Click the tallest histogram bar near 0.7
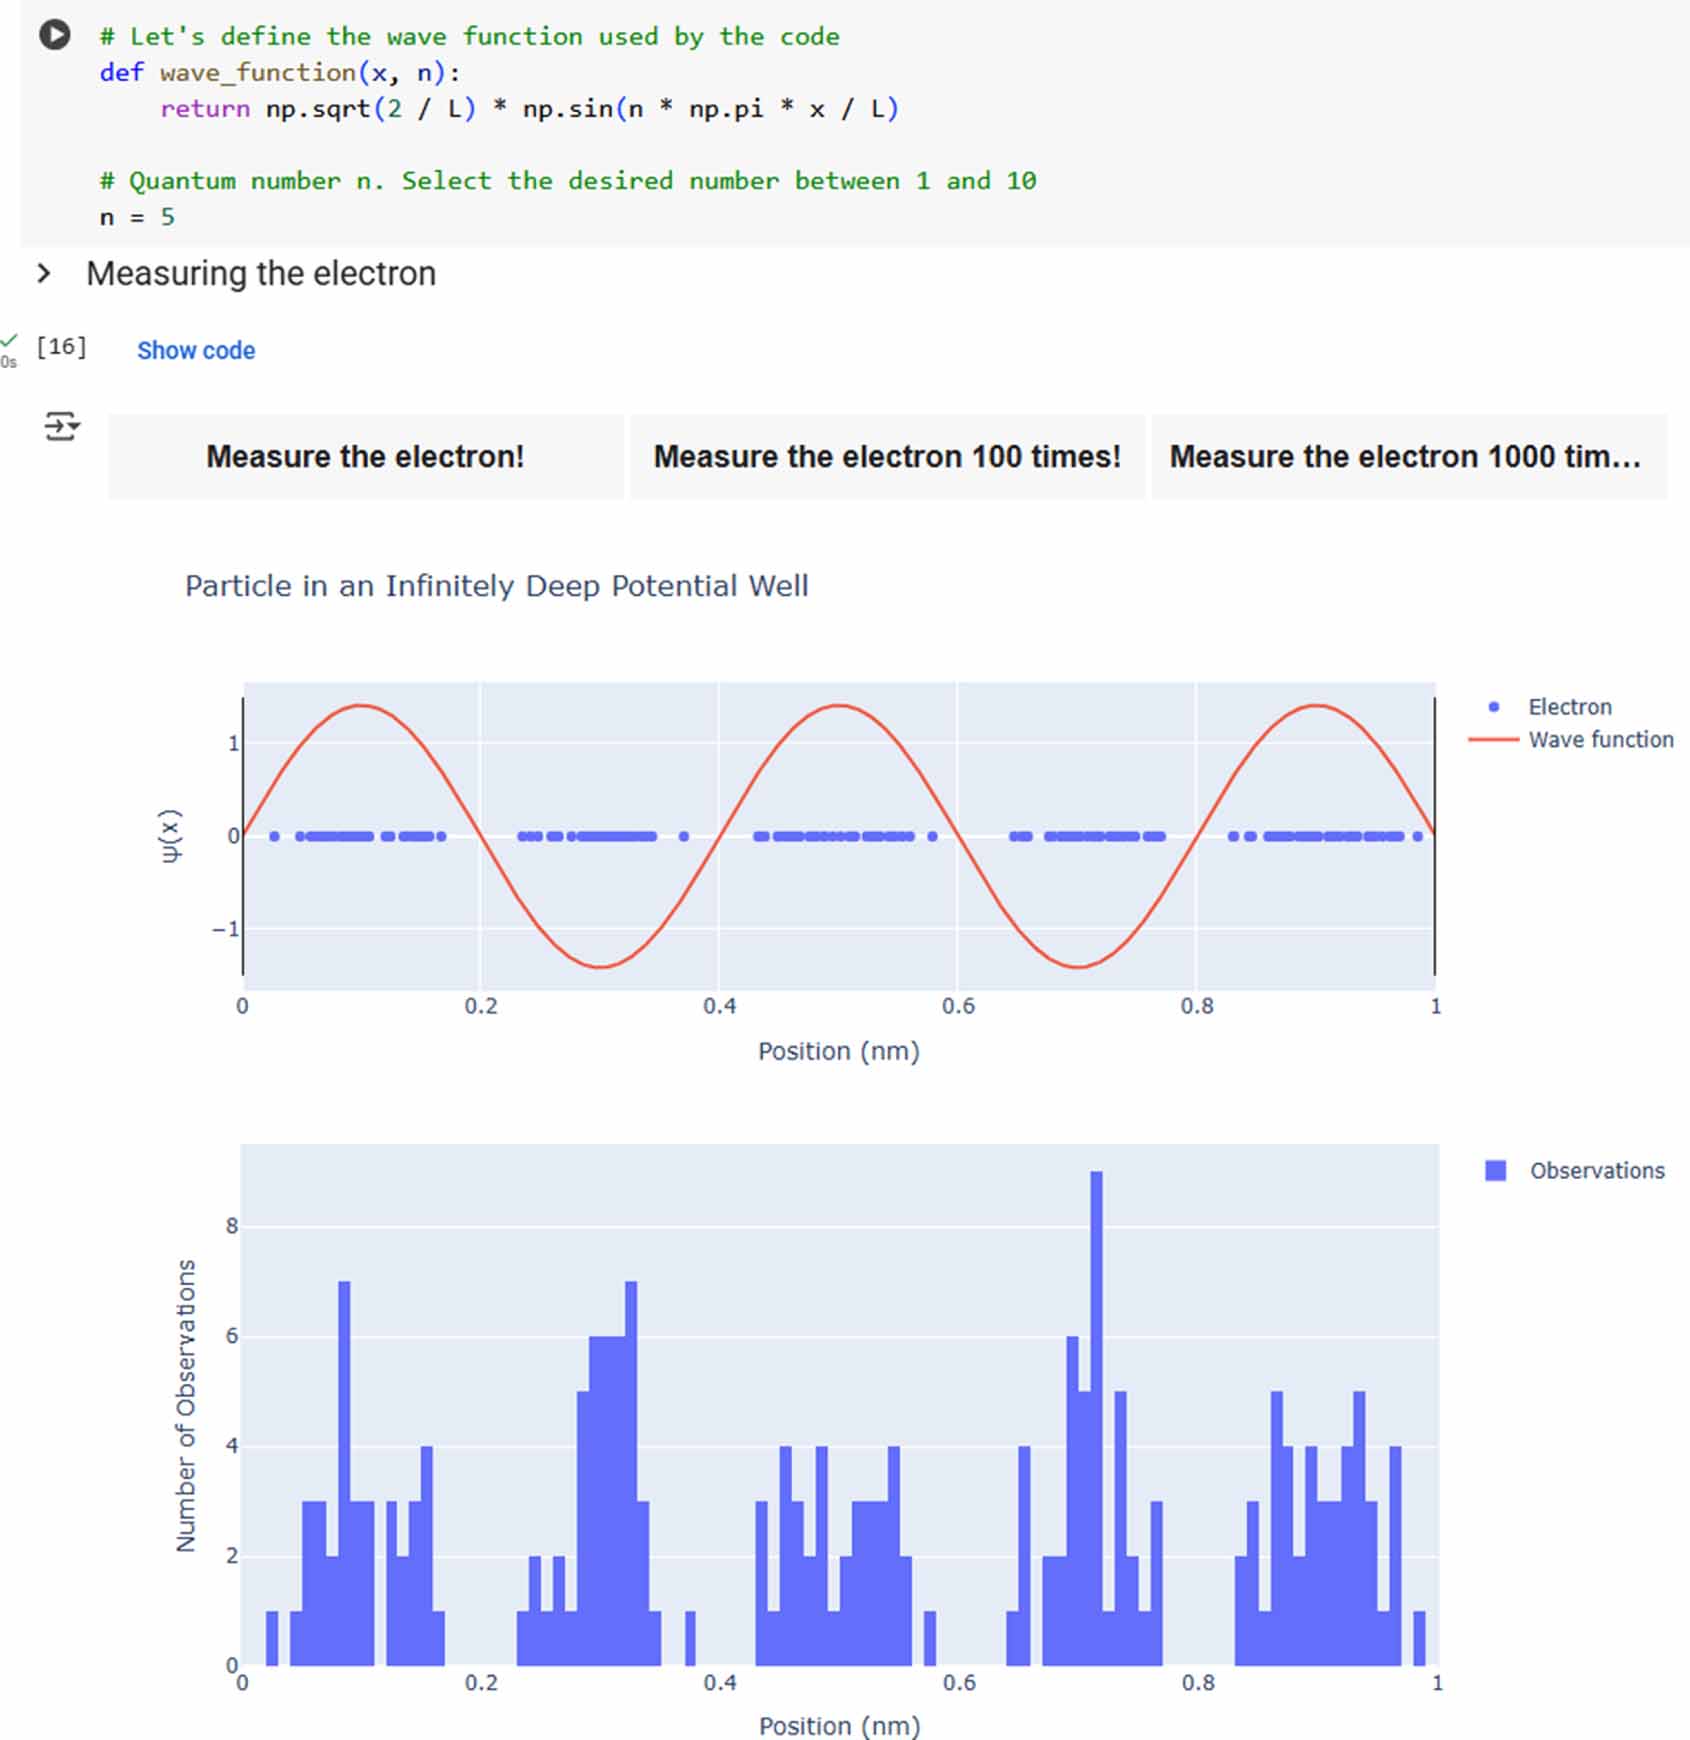This screenshot has width=1690, height=1740. pyautogui.click(x=1096, y=1418)
